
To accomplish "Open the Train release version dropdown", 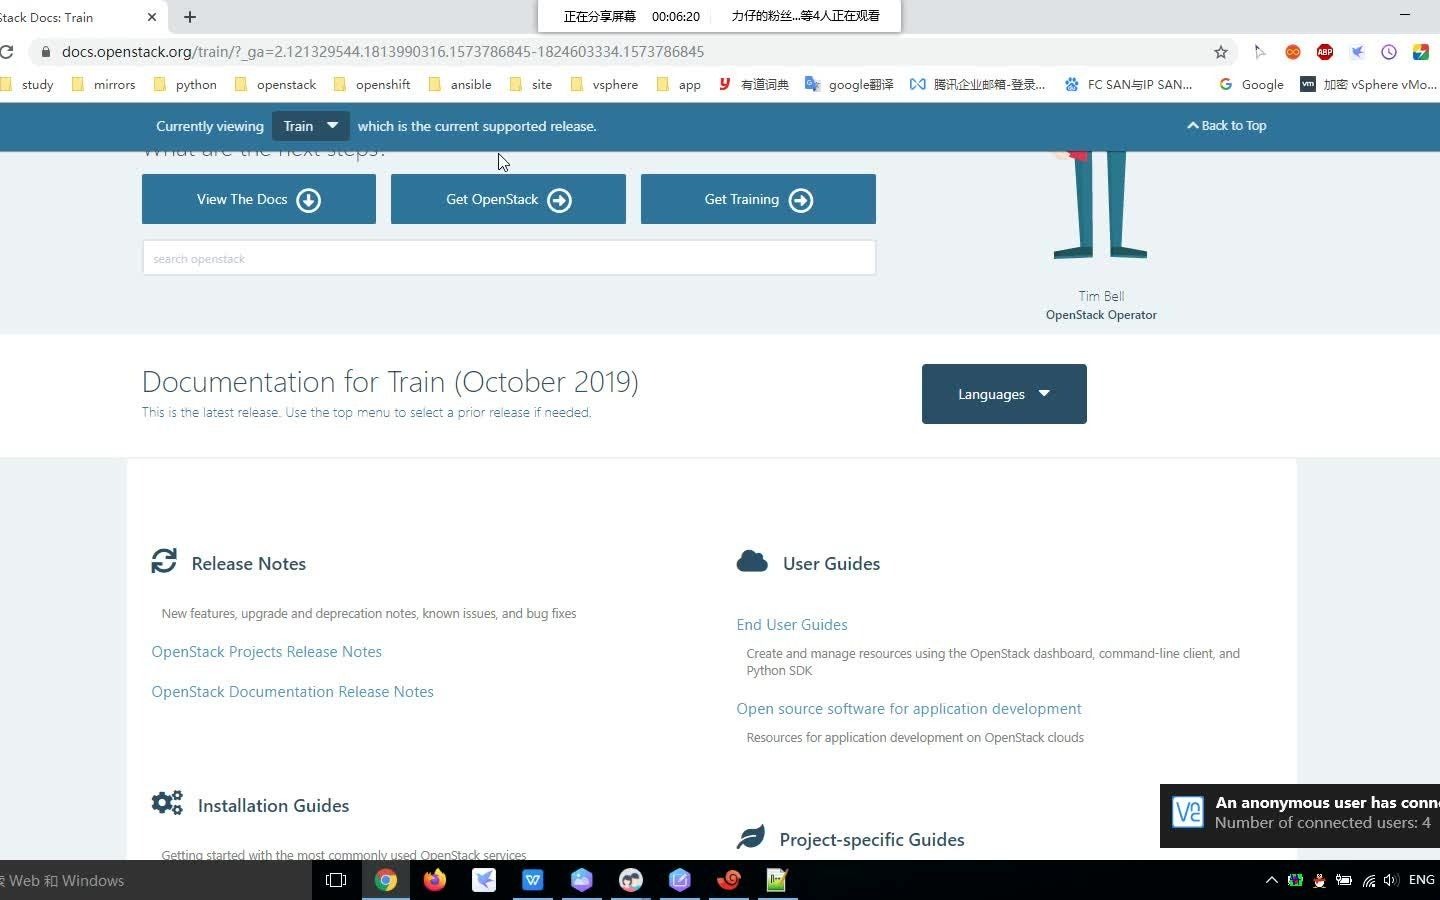I will (x=311, y=126).
